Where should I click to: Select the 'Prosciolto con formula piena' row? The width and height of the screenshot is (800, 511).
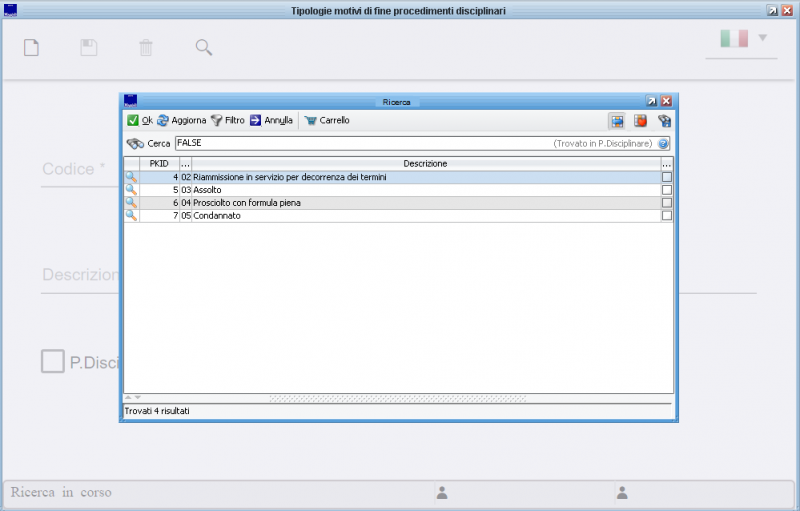[x=398, y=202]
